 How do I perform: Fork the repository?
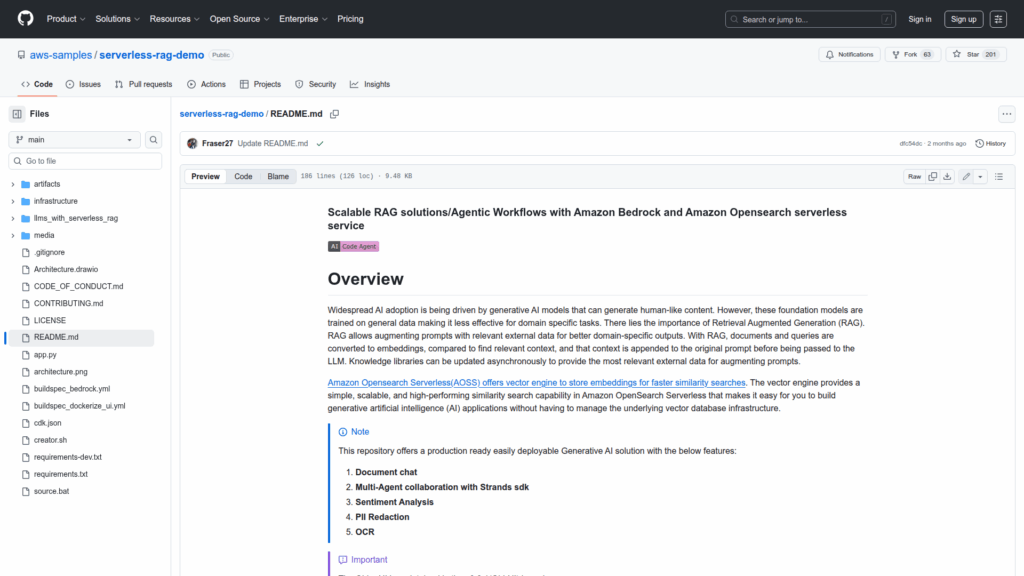[912, 55]
